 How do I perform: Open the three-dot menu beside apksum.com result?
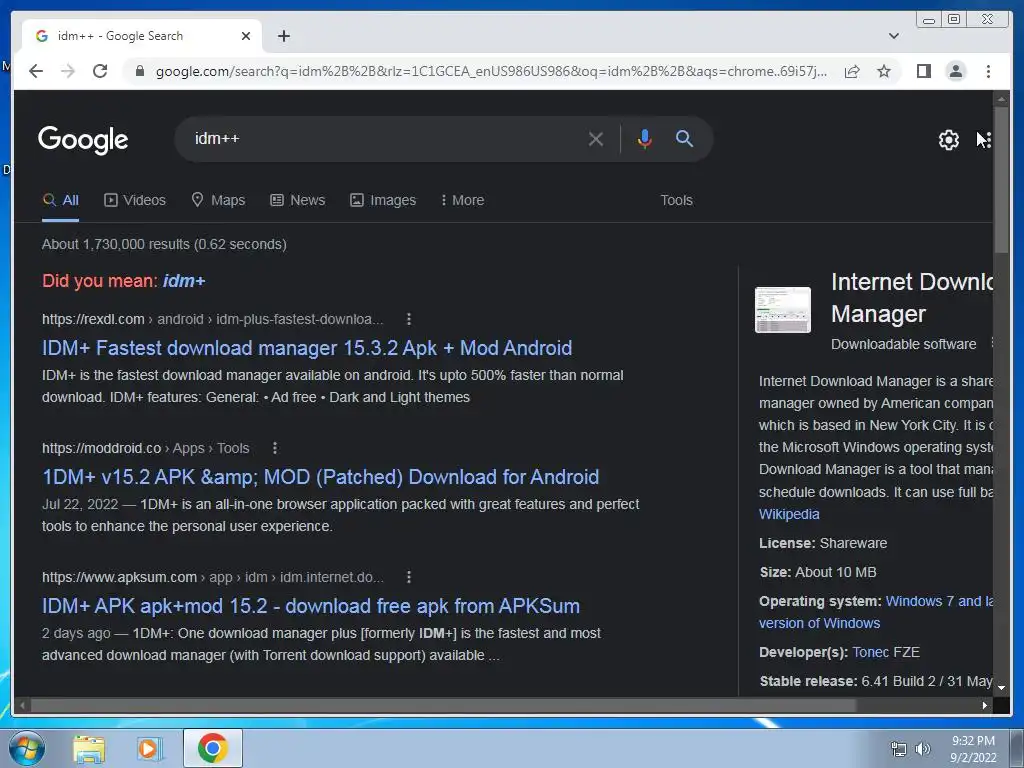[409, 577]
